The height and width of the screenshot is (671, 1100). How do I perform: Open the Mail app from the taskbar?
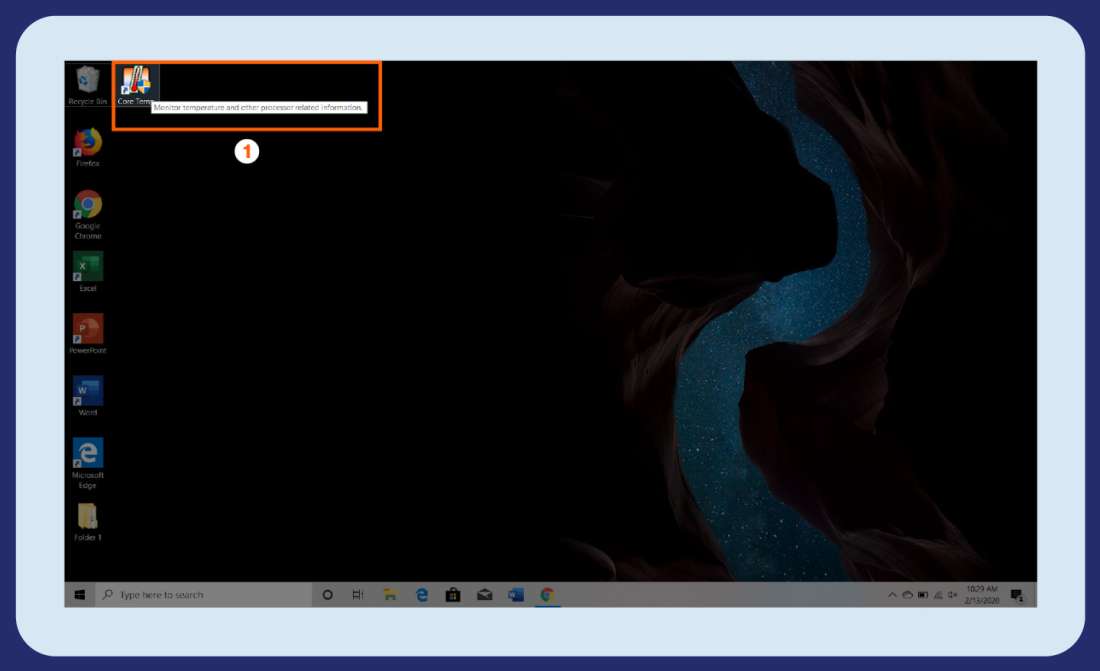pyautogui.click(x=484, y=595)
